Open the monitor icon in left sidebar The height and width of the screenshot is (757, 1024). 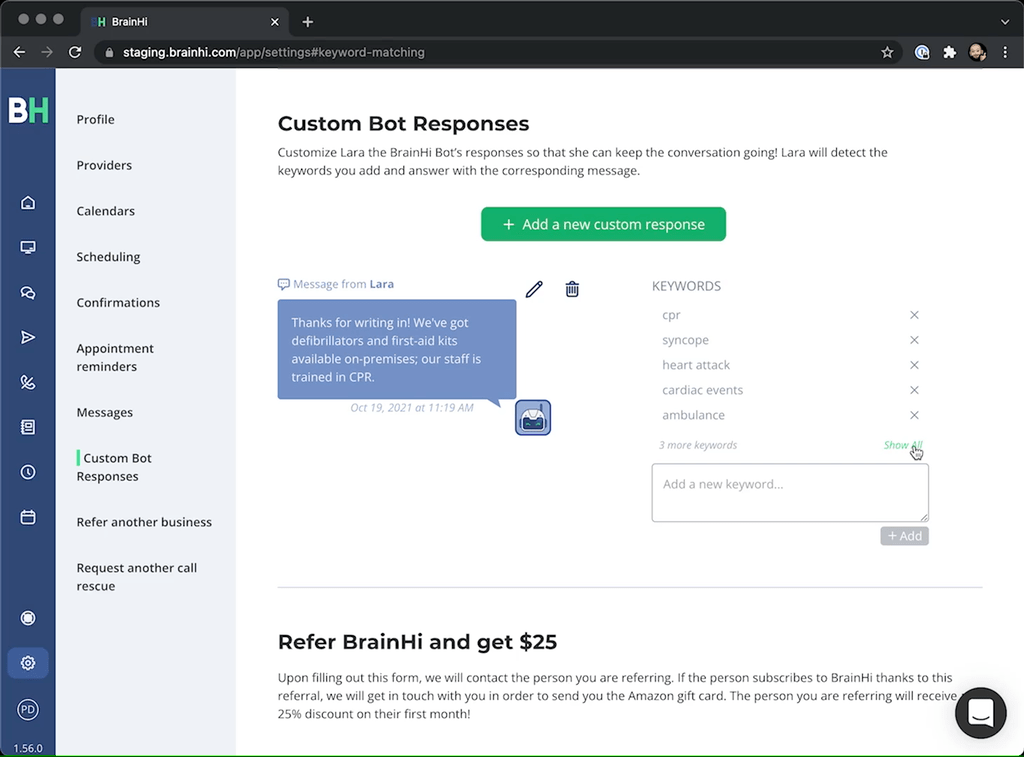(27, 248)
